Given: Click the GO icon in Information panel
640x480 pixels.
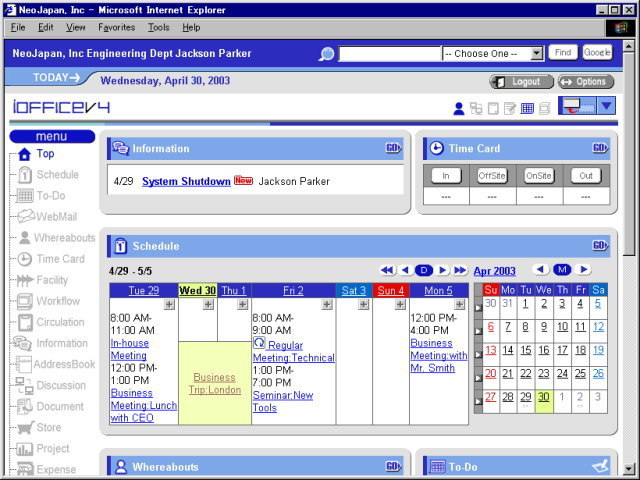Looking at the screenshot, I should point(393,148).
